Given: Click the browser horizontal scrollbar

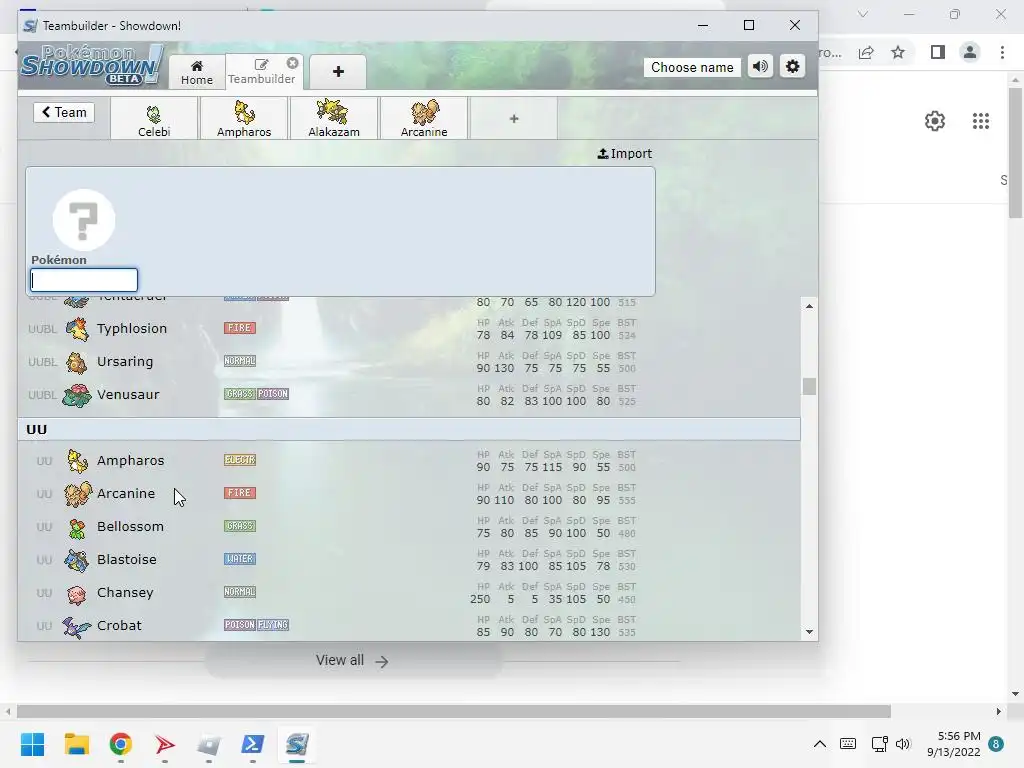Looking at the screenshot, I should [x=453, y=711].
